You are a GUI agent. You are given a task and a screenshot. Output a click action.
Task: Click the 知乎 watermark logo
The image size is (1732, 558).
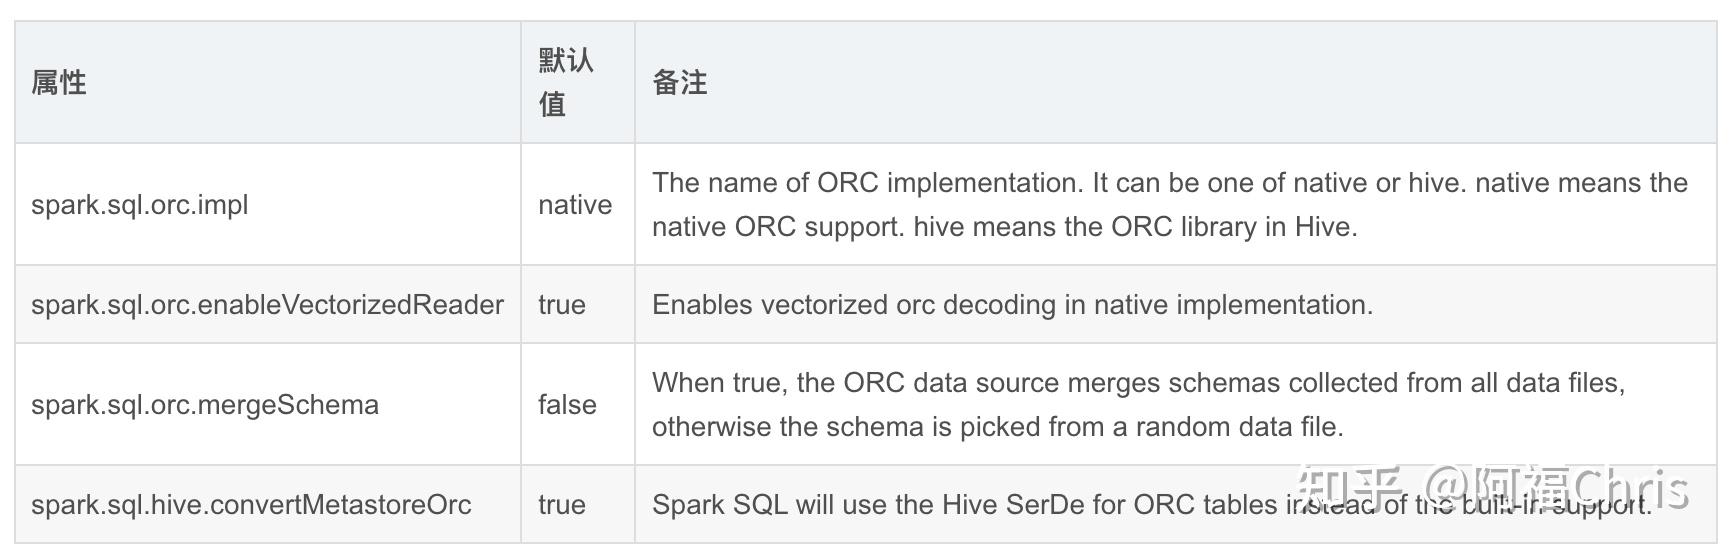point(1357,489)
